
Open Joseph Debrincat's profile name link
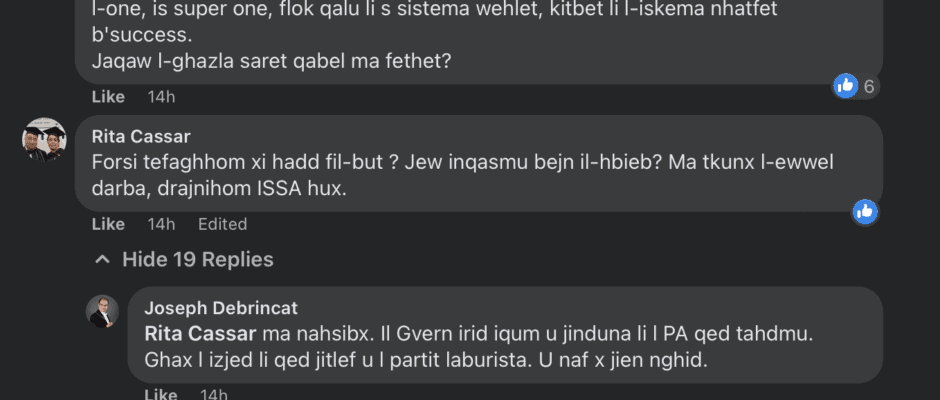point(221,308)
